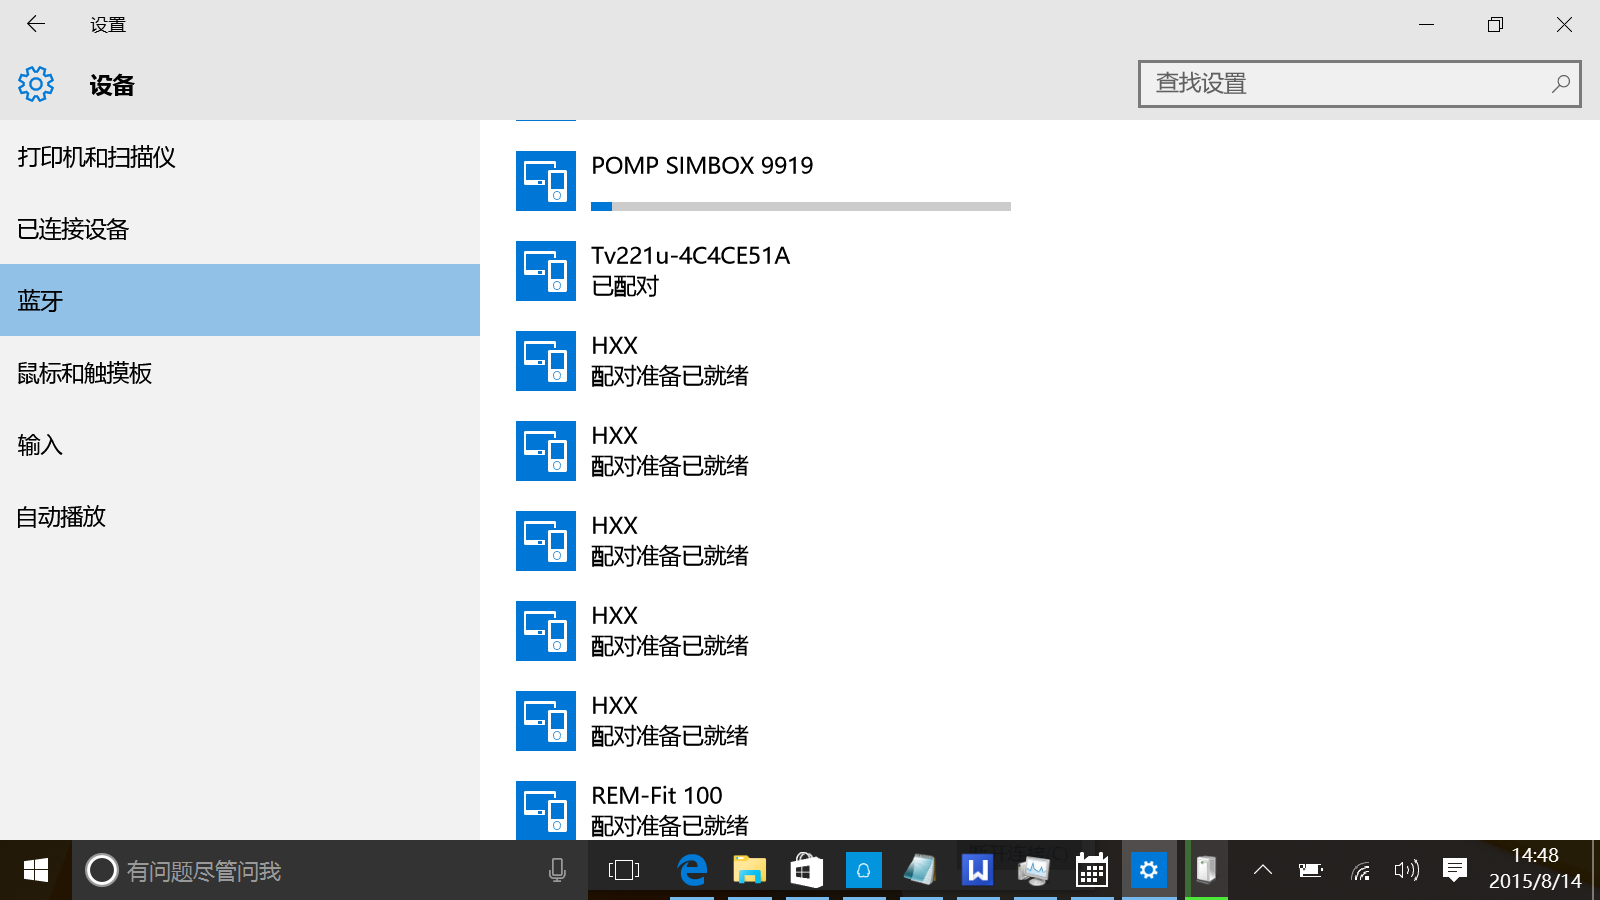This screenshot has height=900, width=1600.
Task: Open the 自动播放 settings page
Action: [x=61, y=517]
